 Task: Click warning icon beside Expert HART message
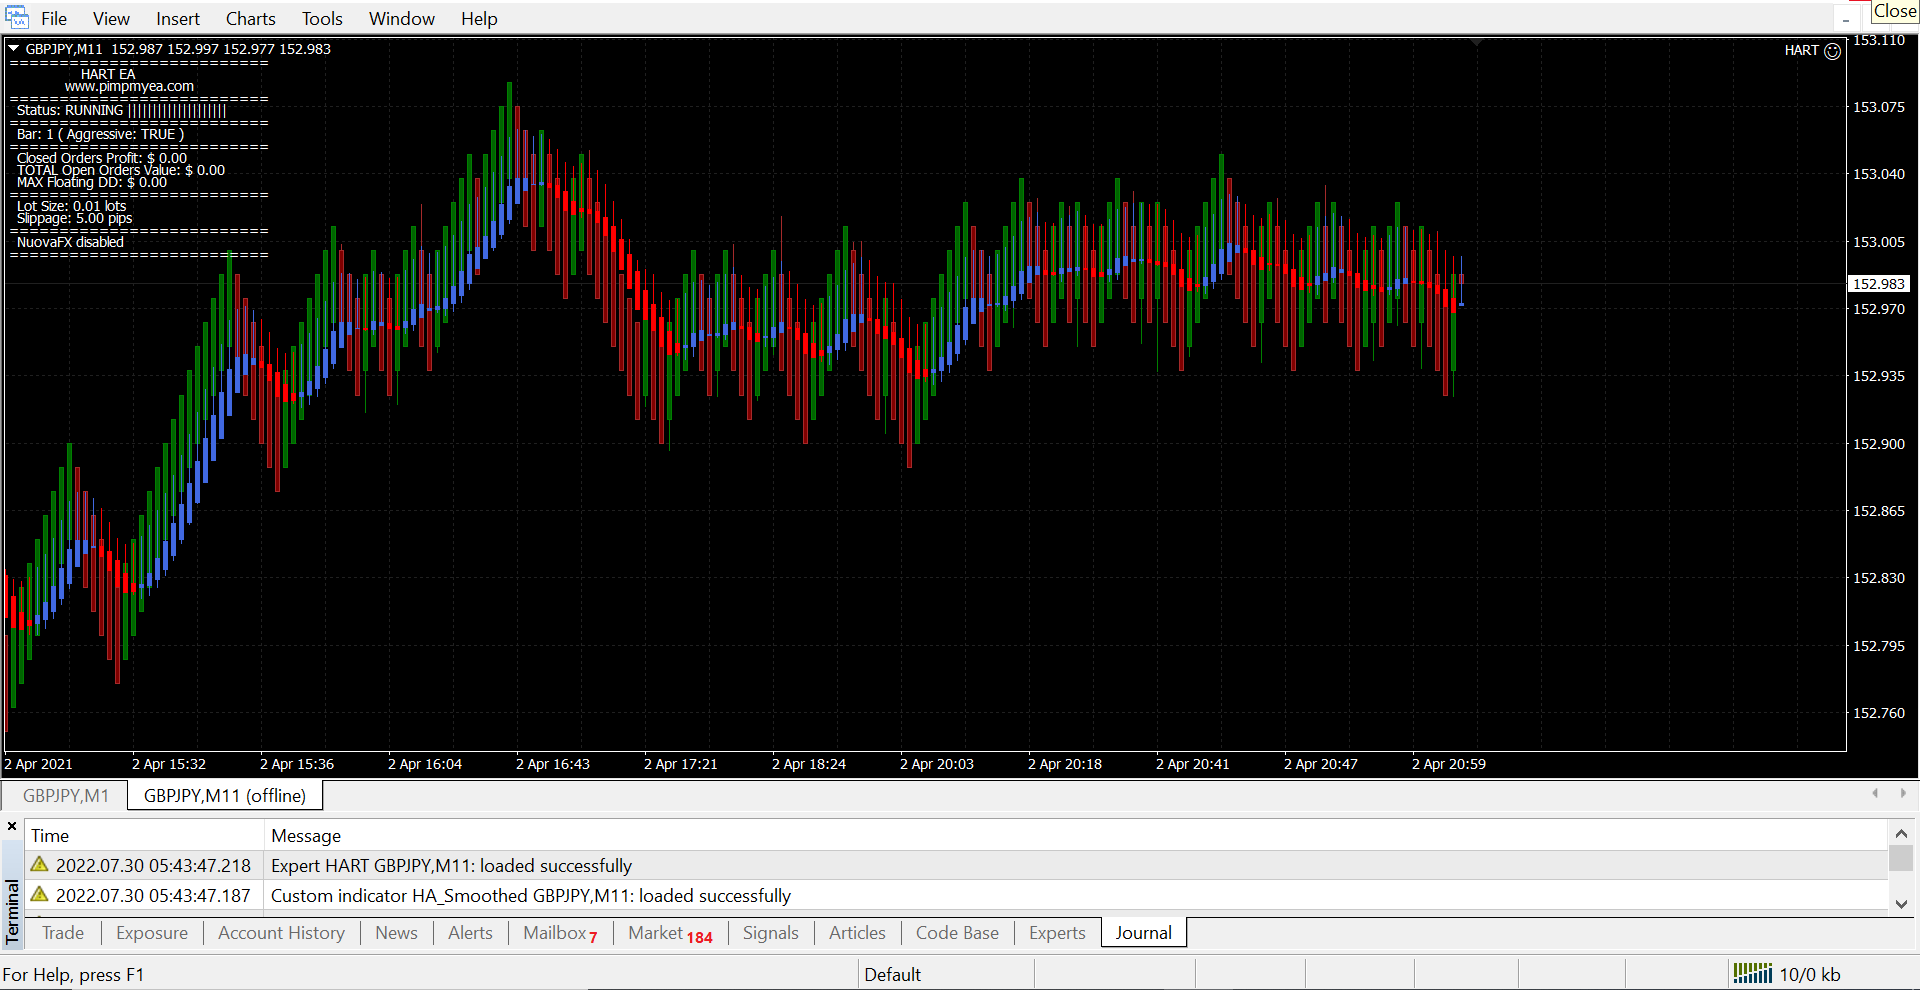(x=40, y=865)
